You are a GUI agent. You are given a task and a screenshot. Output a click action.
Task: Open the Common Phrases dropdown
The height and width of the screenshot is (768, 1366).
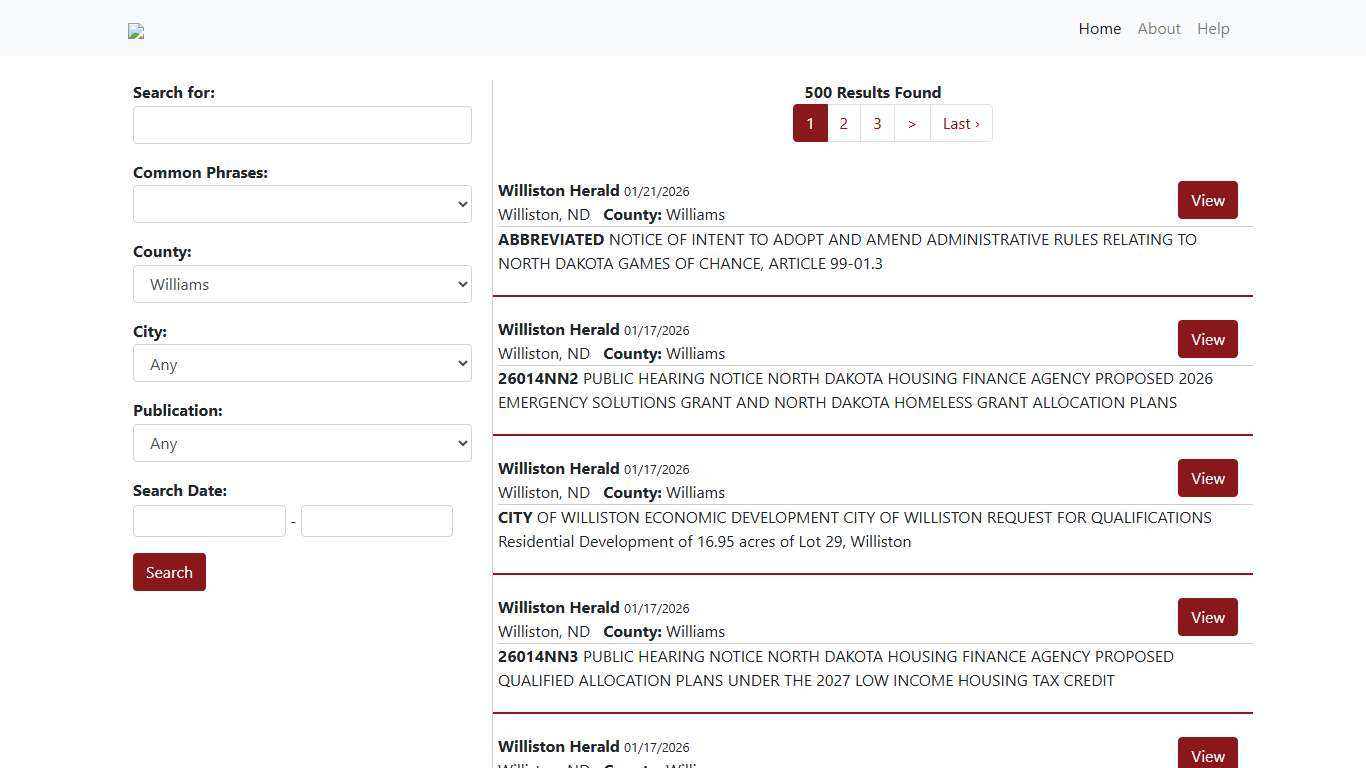pos(302,204)
